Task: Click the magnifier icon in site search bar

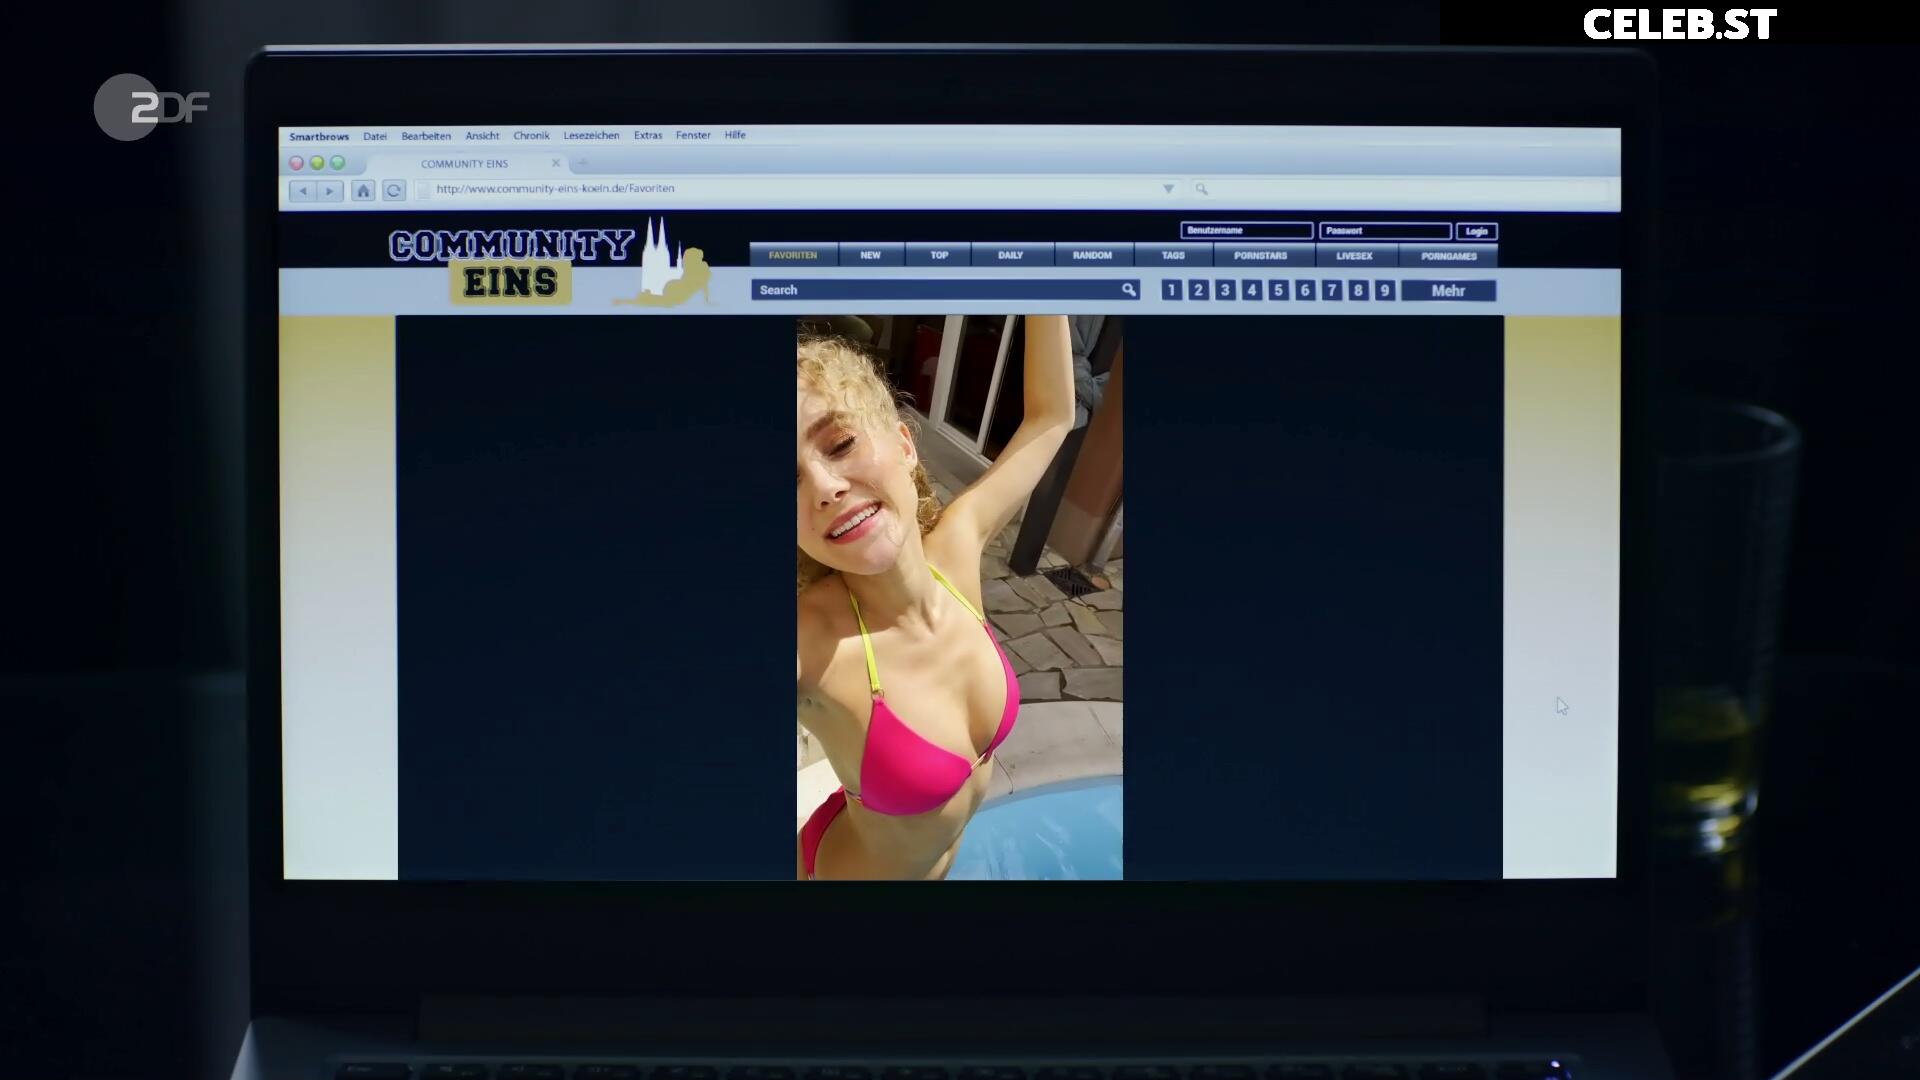Action: click(1128, 290)
